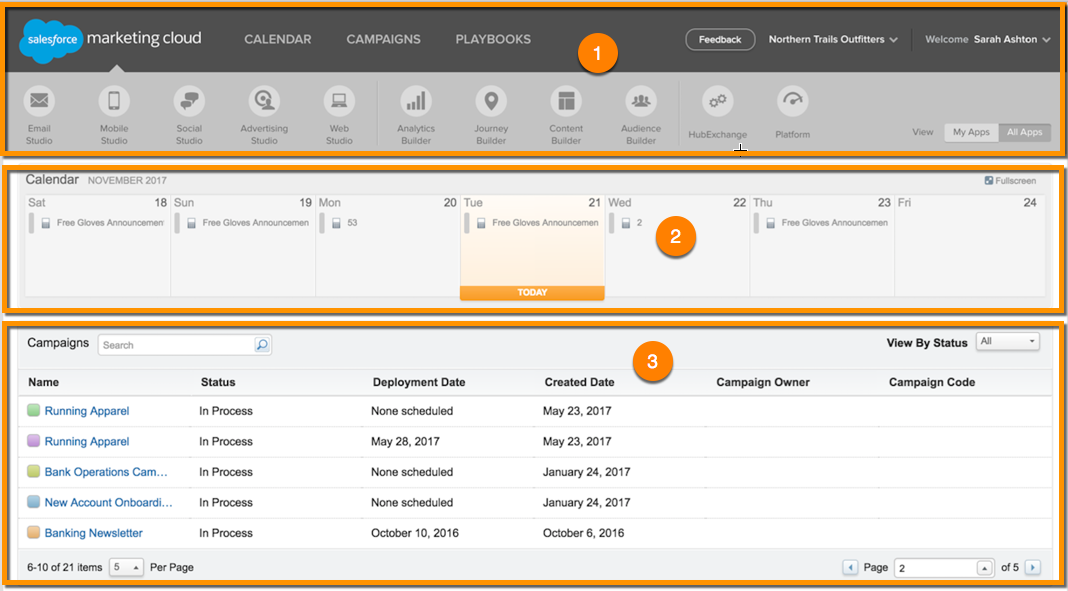Image resolution: width=1068 pixels, height=591 pixels.
Task: Click the Salesforce cloud logo
Action: tap(51, 40)
